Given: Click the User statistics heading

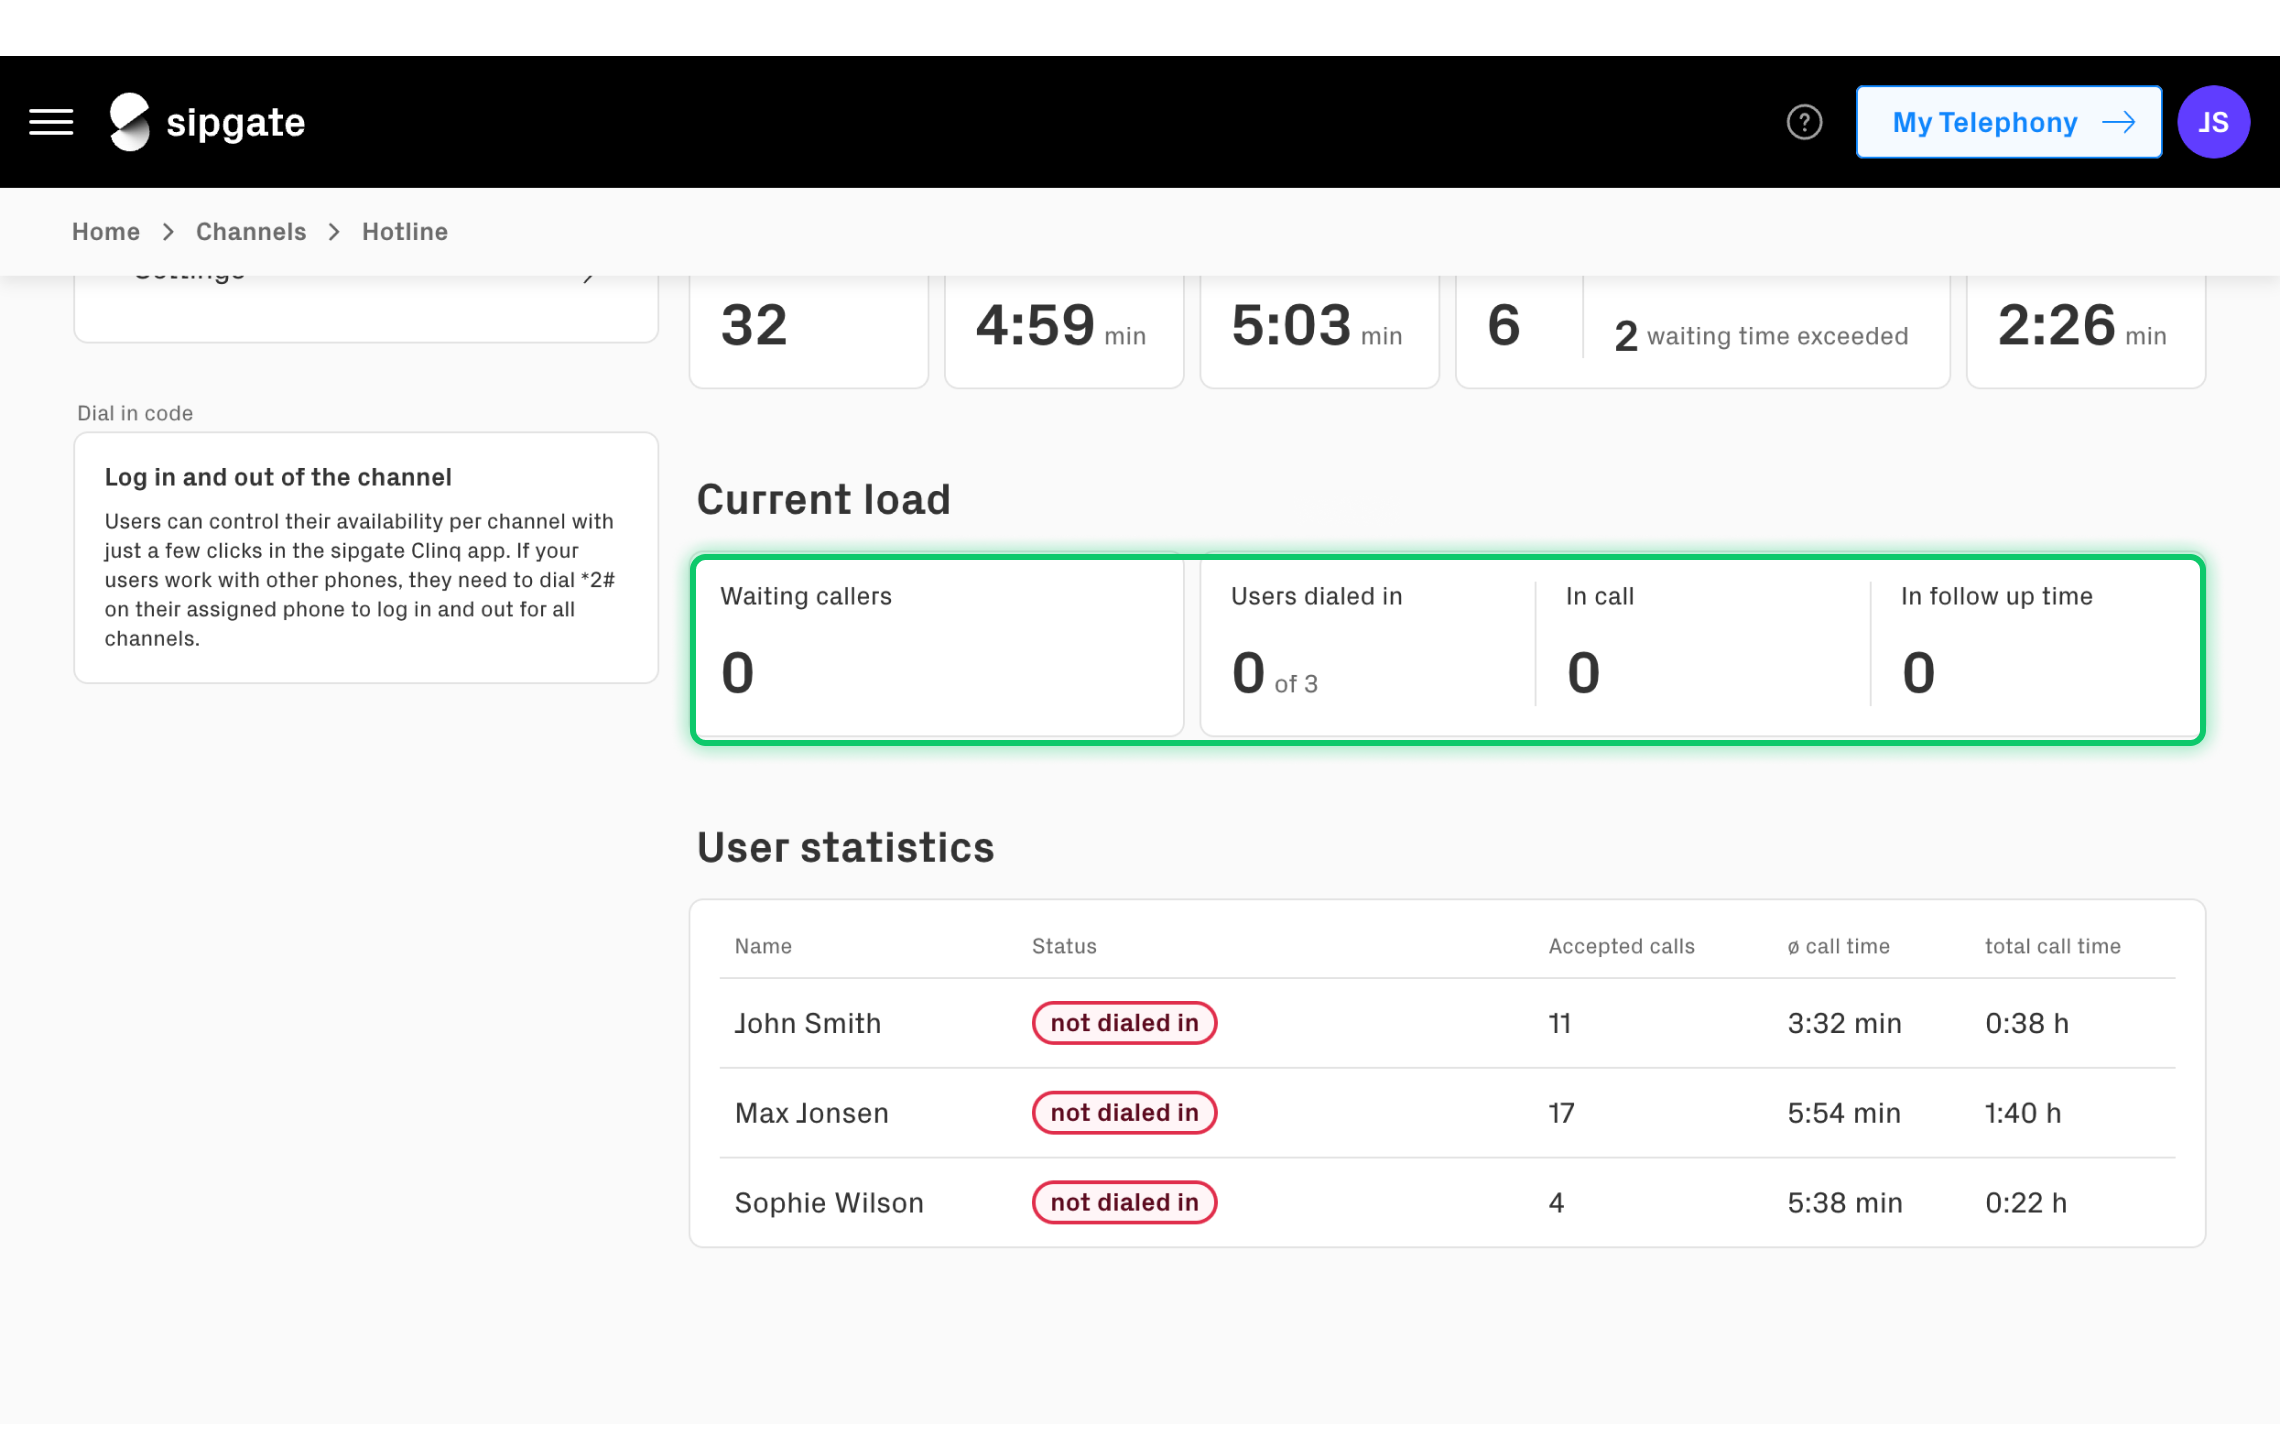Looking at the screenshot, I should coord(845,847).
